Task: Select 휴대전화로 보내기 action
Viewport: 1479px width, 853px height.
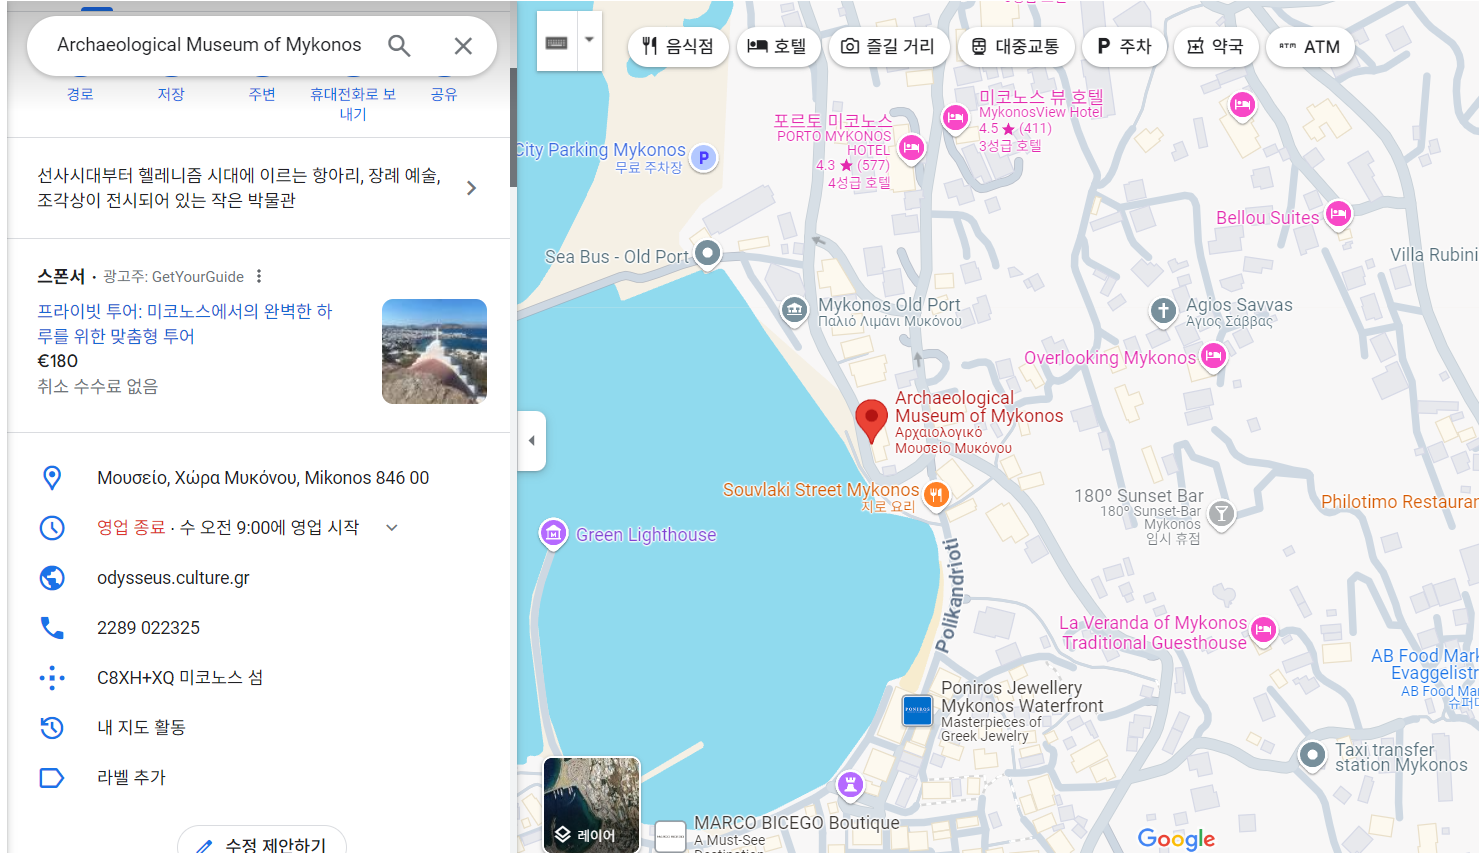Action: (x=353, y=103)
